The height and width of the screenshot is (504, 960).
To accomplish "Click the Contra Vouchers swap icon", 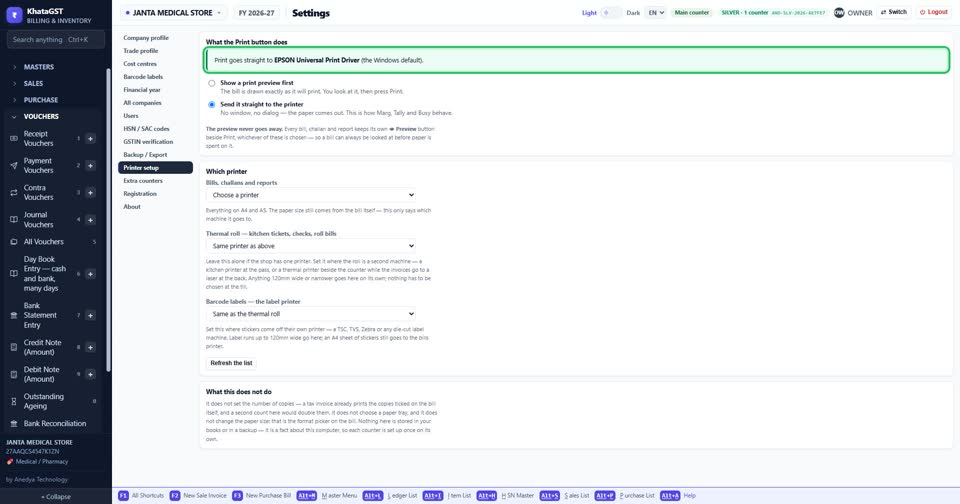I will (13, 193).
